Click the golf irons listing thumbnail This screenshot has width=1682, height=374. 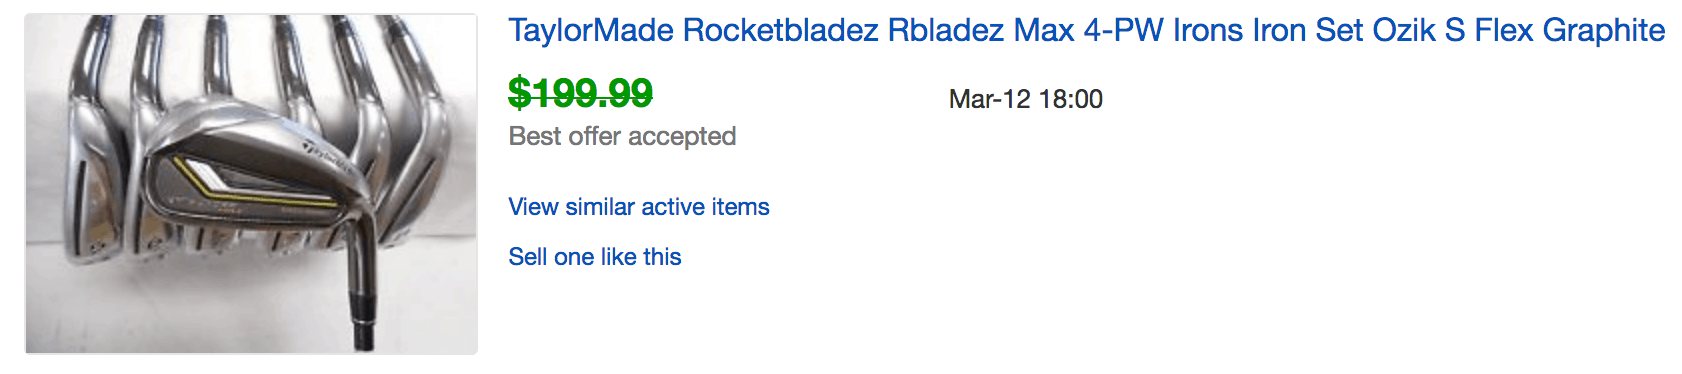click(x=251, y=184)
